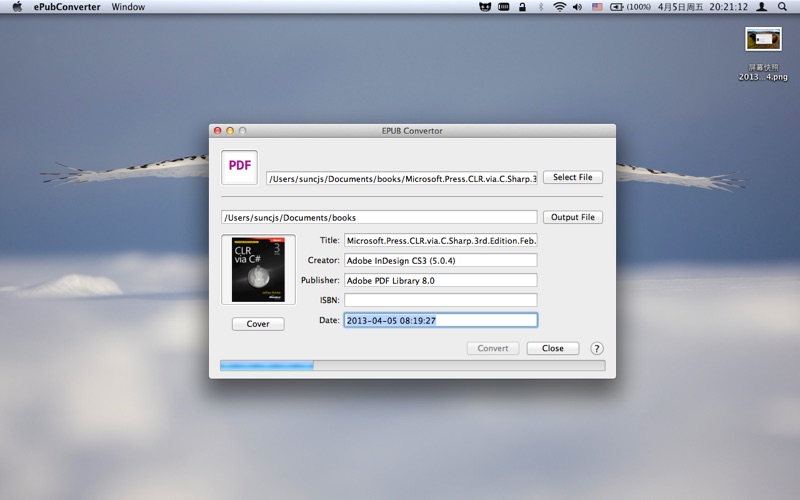The width and height of the screenshot is (800, 500).
Task: Click the source file path field
Action: point(402,179)
